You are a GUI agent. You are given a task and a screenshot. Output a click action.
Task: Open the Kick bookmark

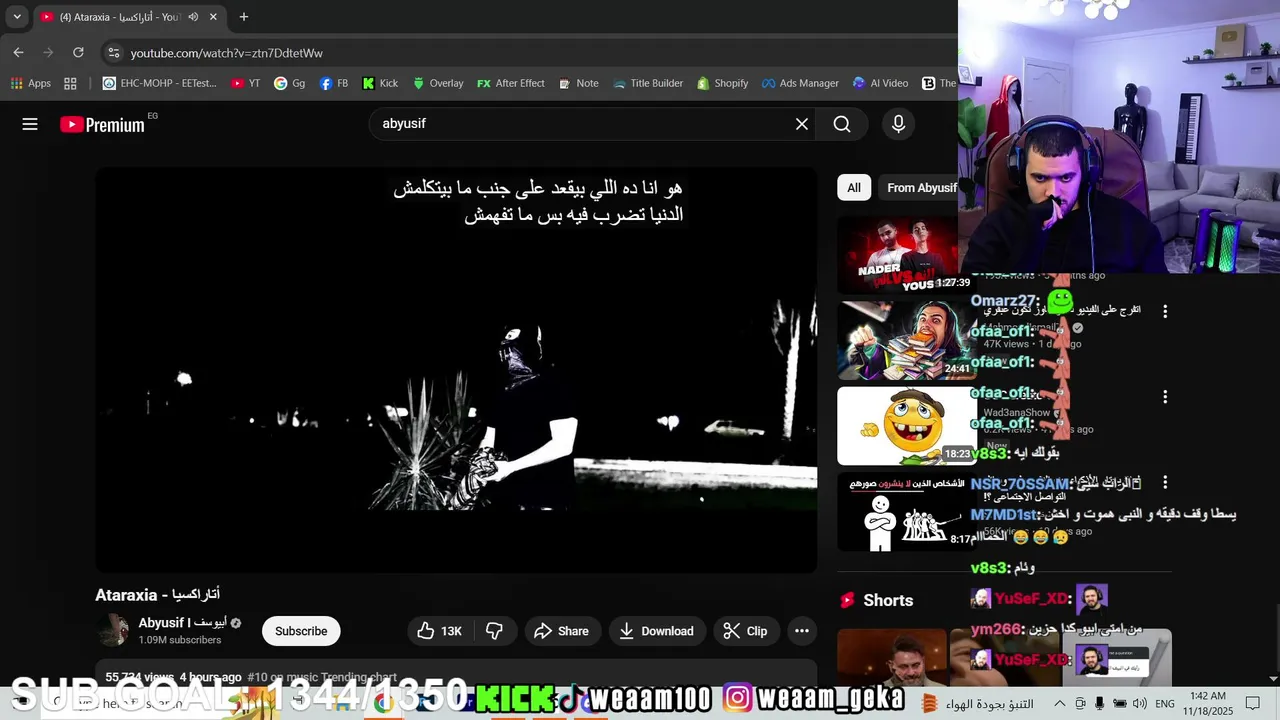pyautogui.click(x=380, y=83)
